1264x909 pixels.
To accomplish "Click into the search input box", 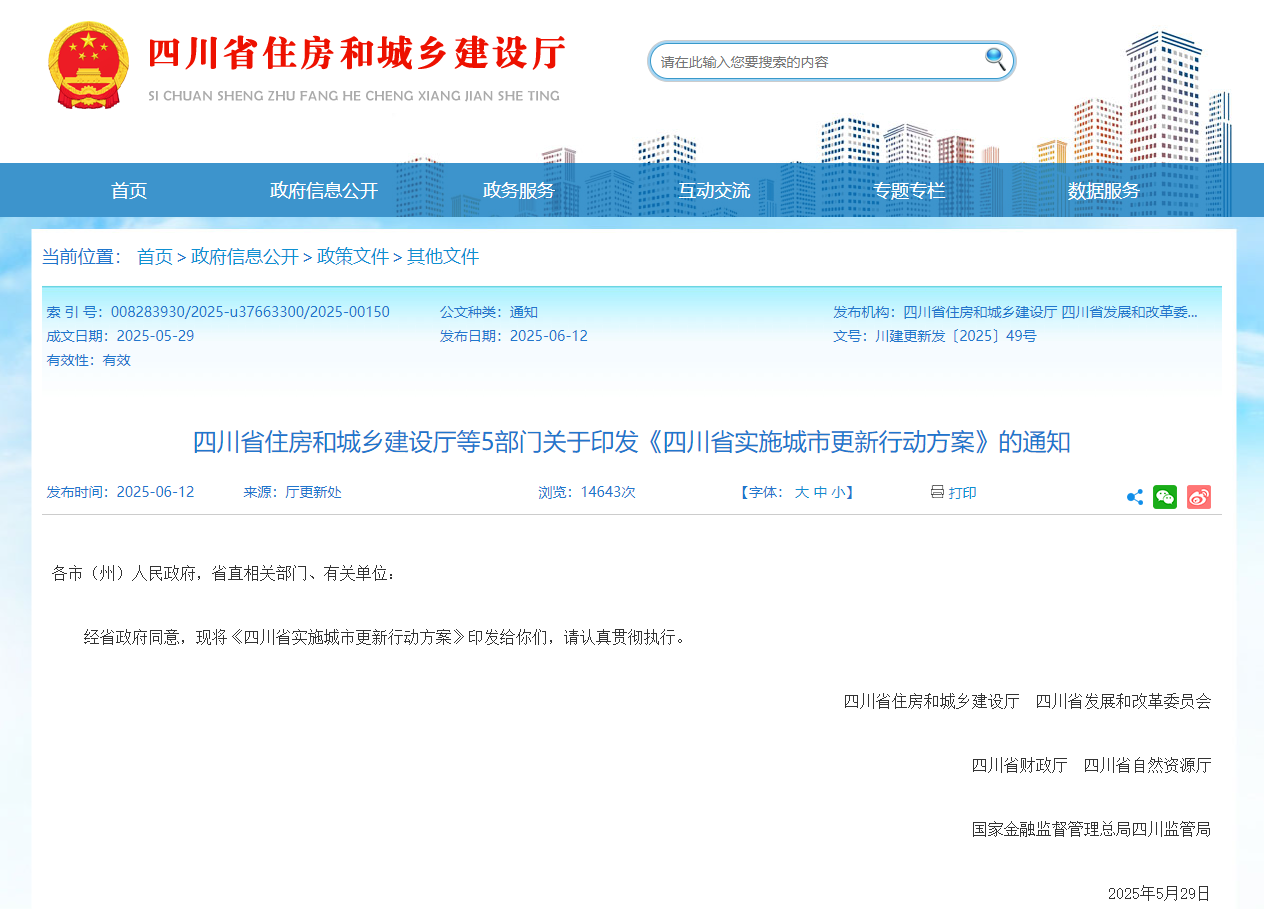I will coord(815,62).
